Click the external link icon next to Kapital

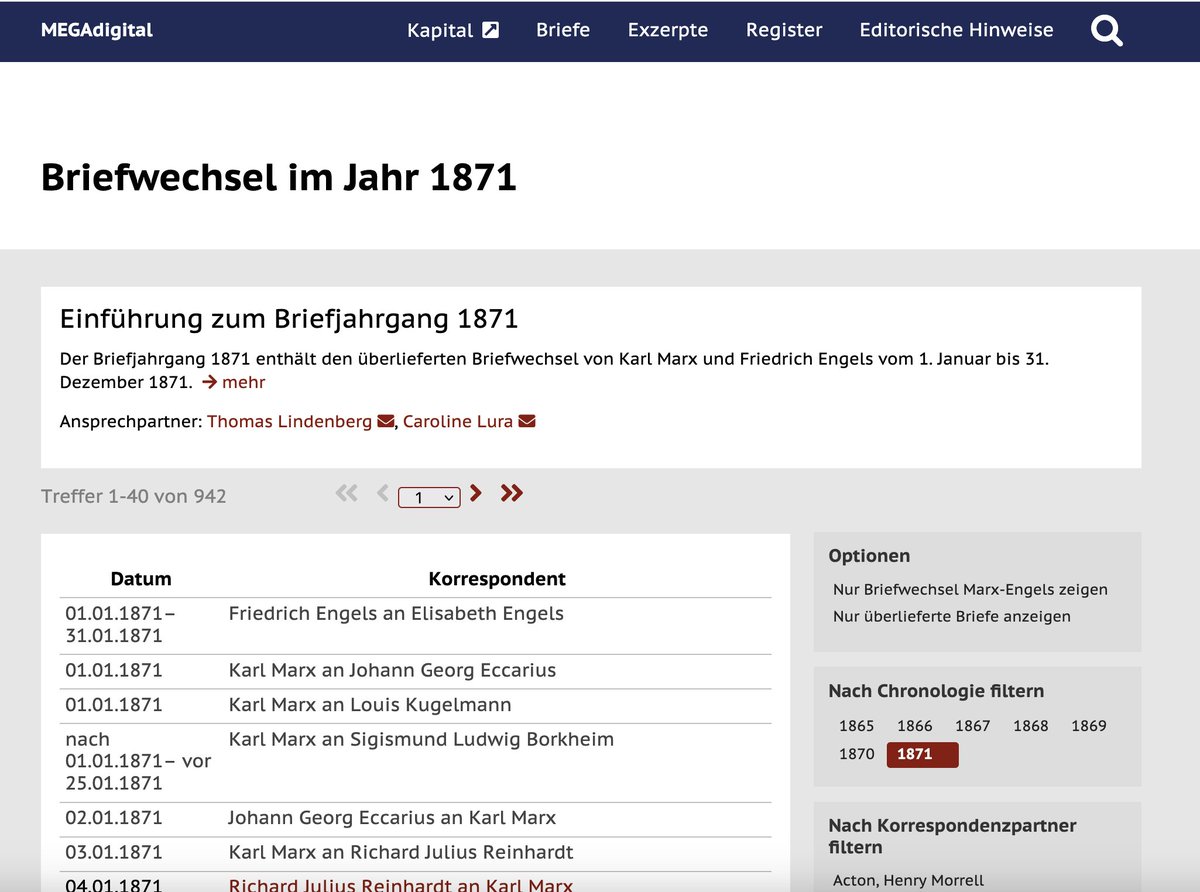pyautogui.click(x=490, y=30)
